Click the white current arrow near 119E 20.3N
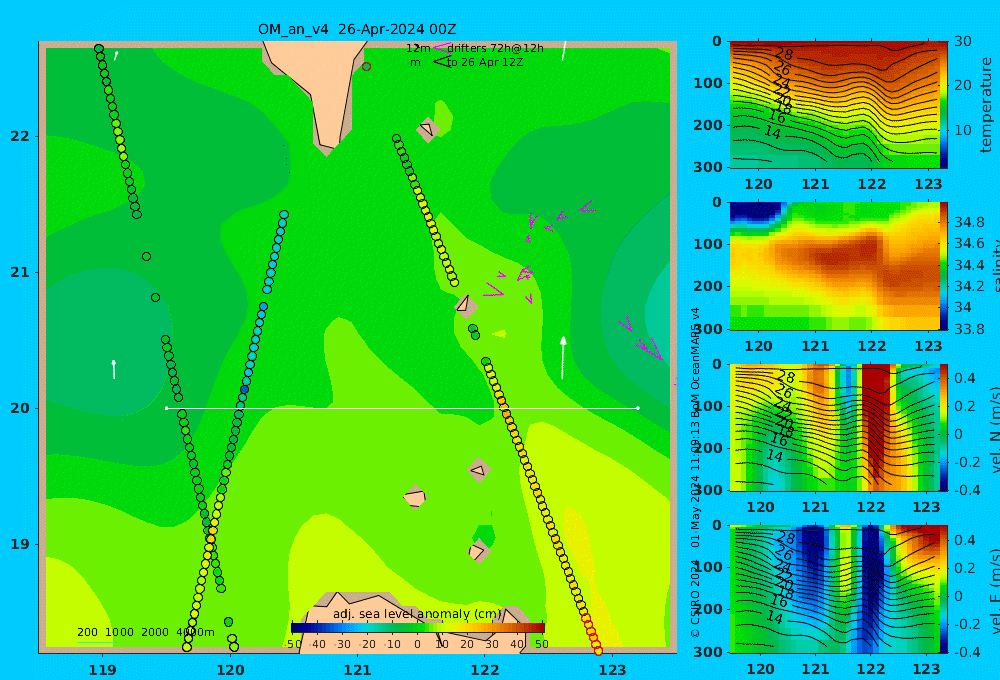1000x680 pixels. (x=114, y=369)
